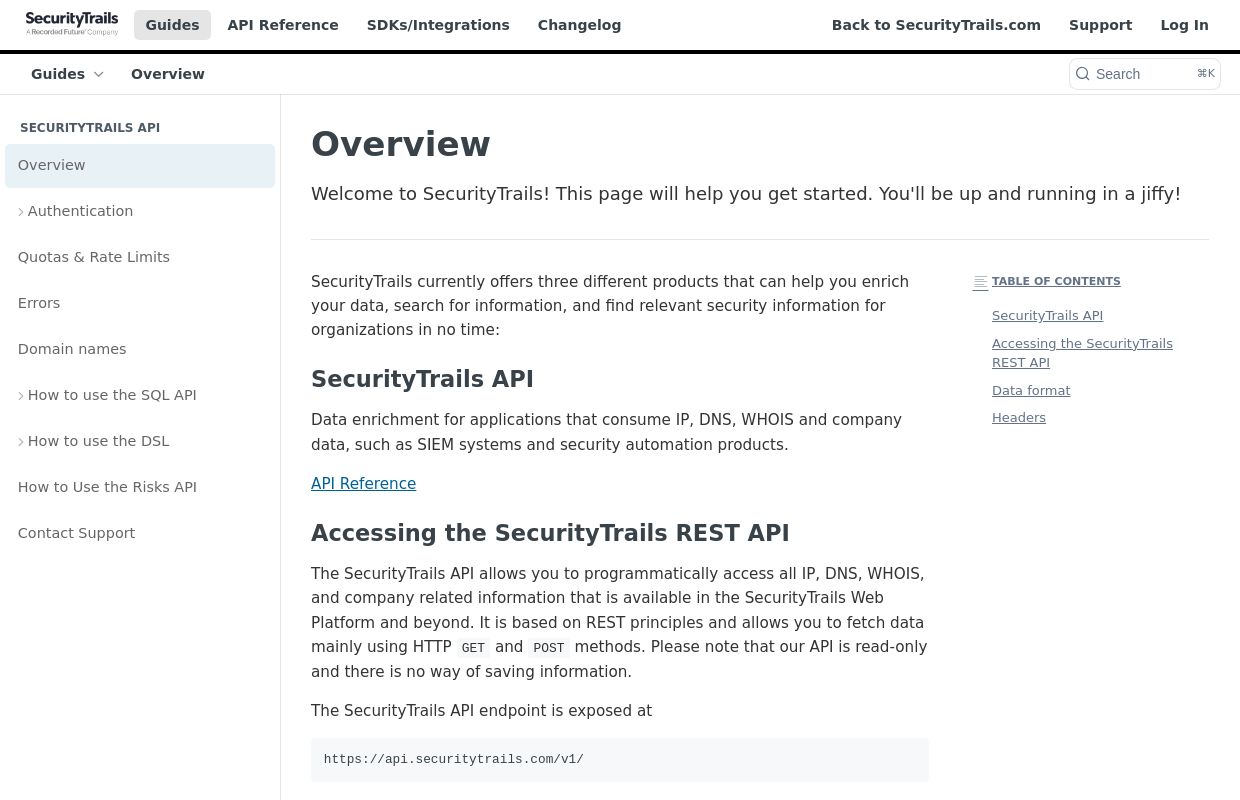Click the API endpoint URL code block
The height and width of the screenshot is (800, 1240).
tap(620, 760)
